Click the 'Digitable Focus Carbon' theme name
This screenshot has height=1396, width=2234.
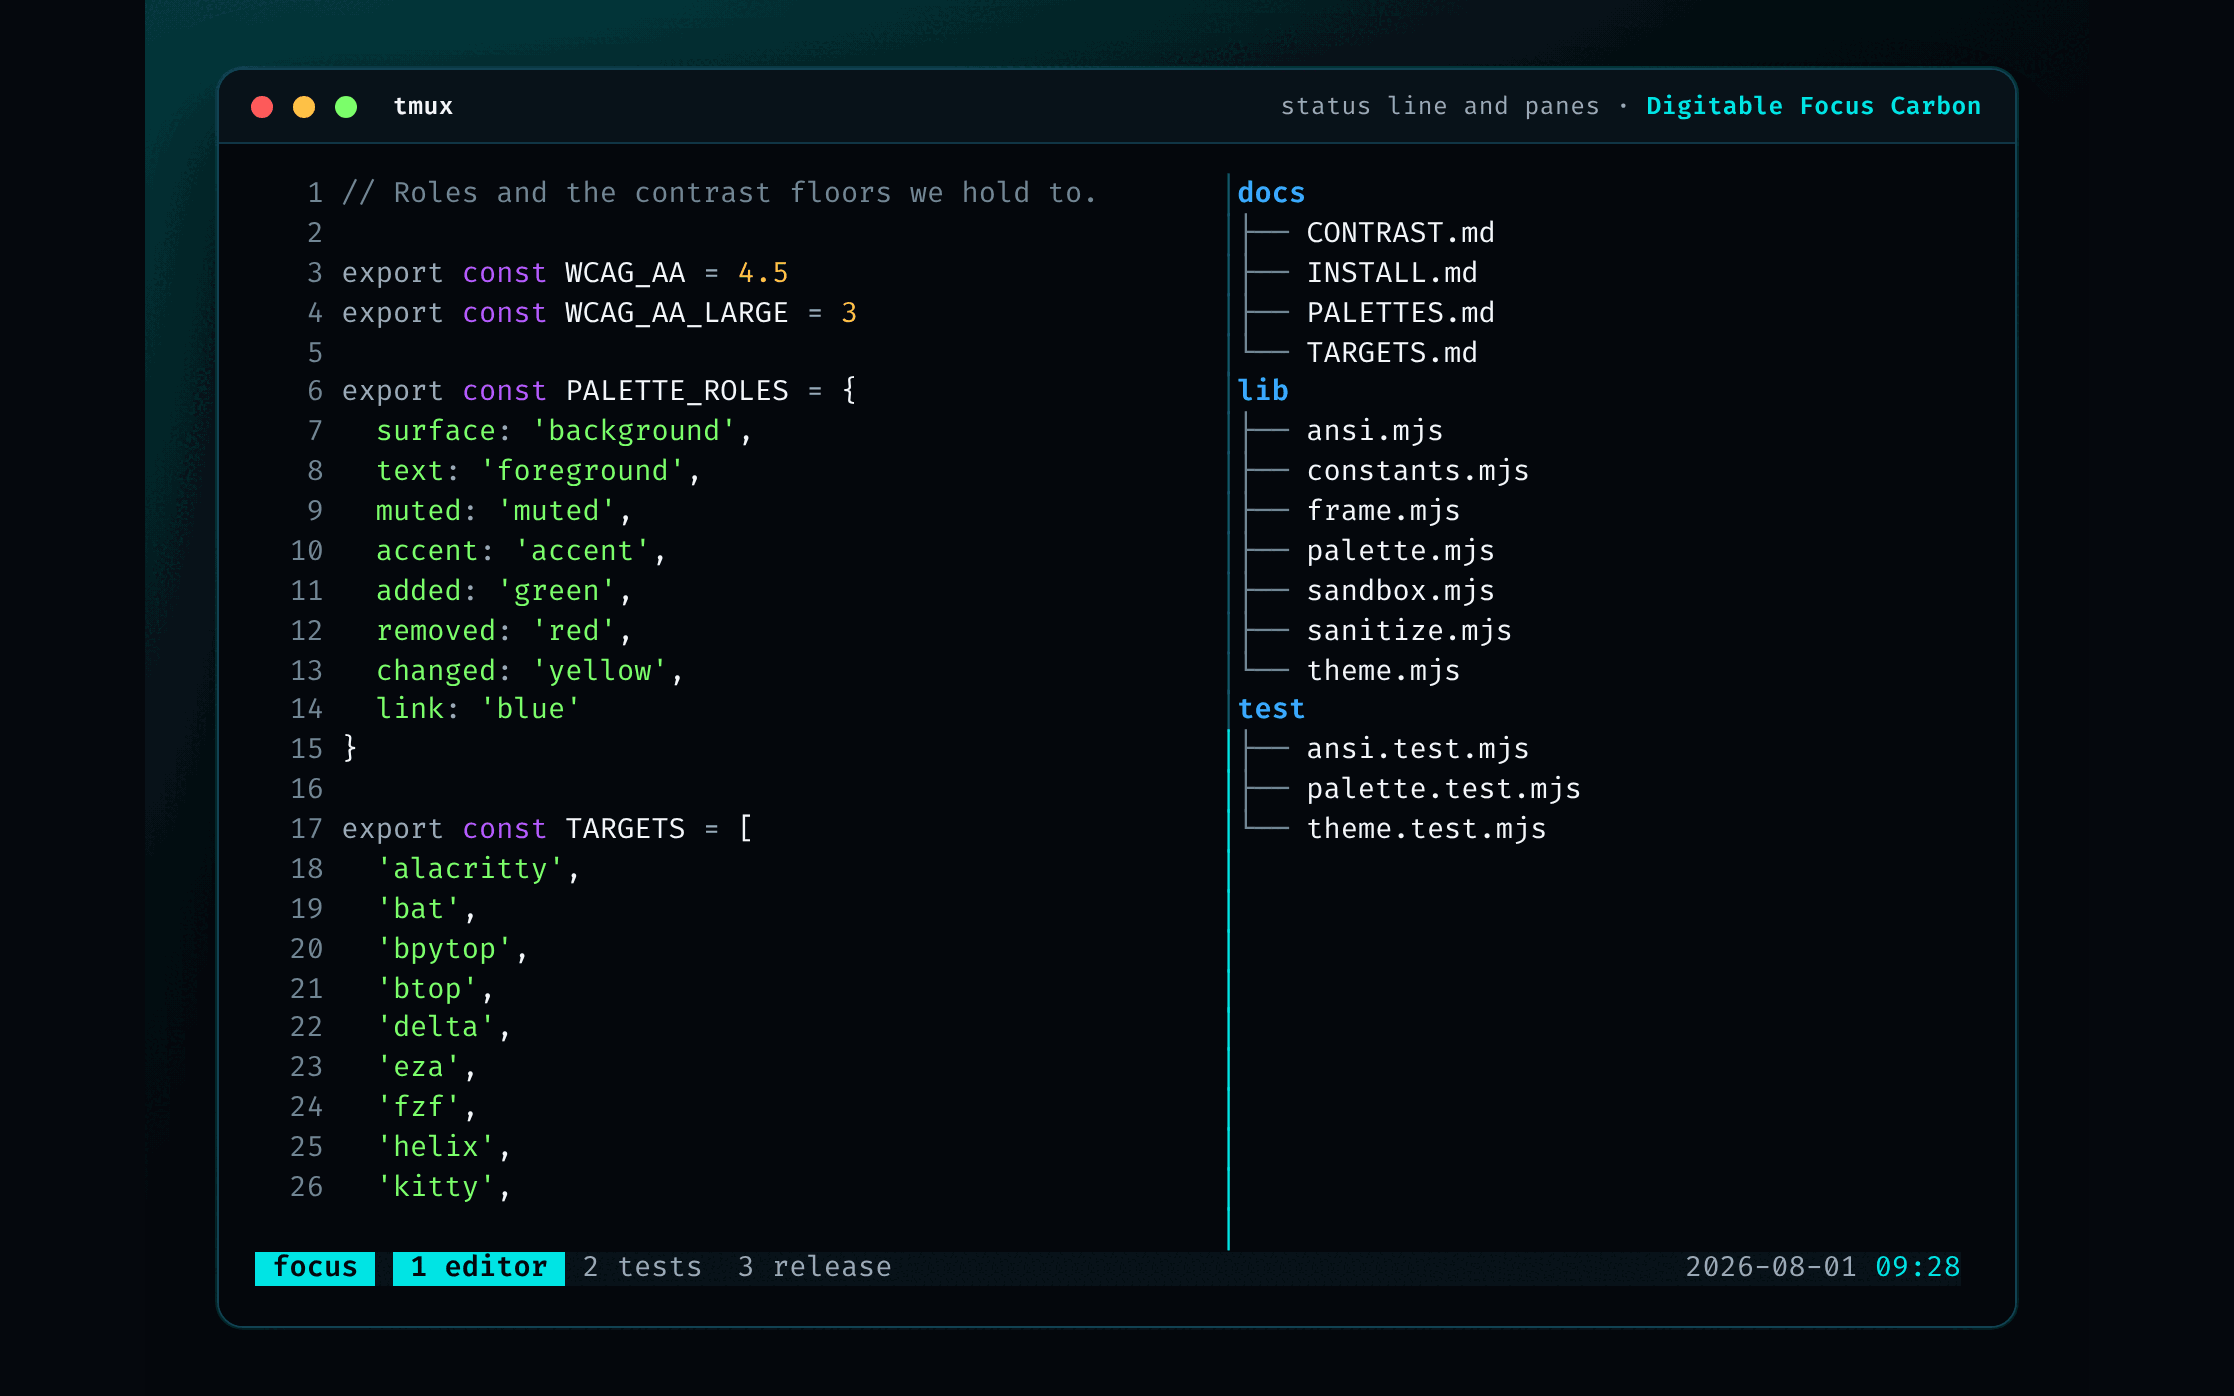point(1813,106)
